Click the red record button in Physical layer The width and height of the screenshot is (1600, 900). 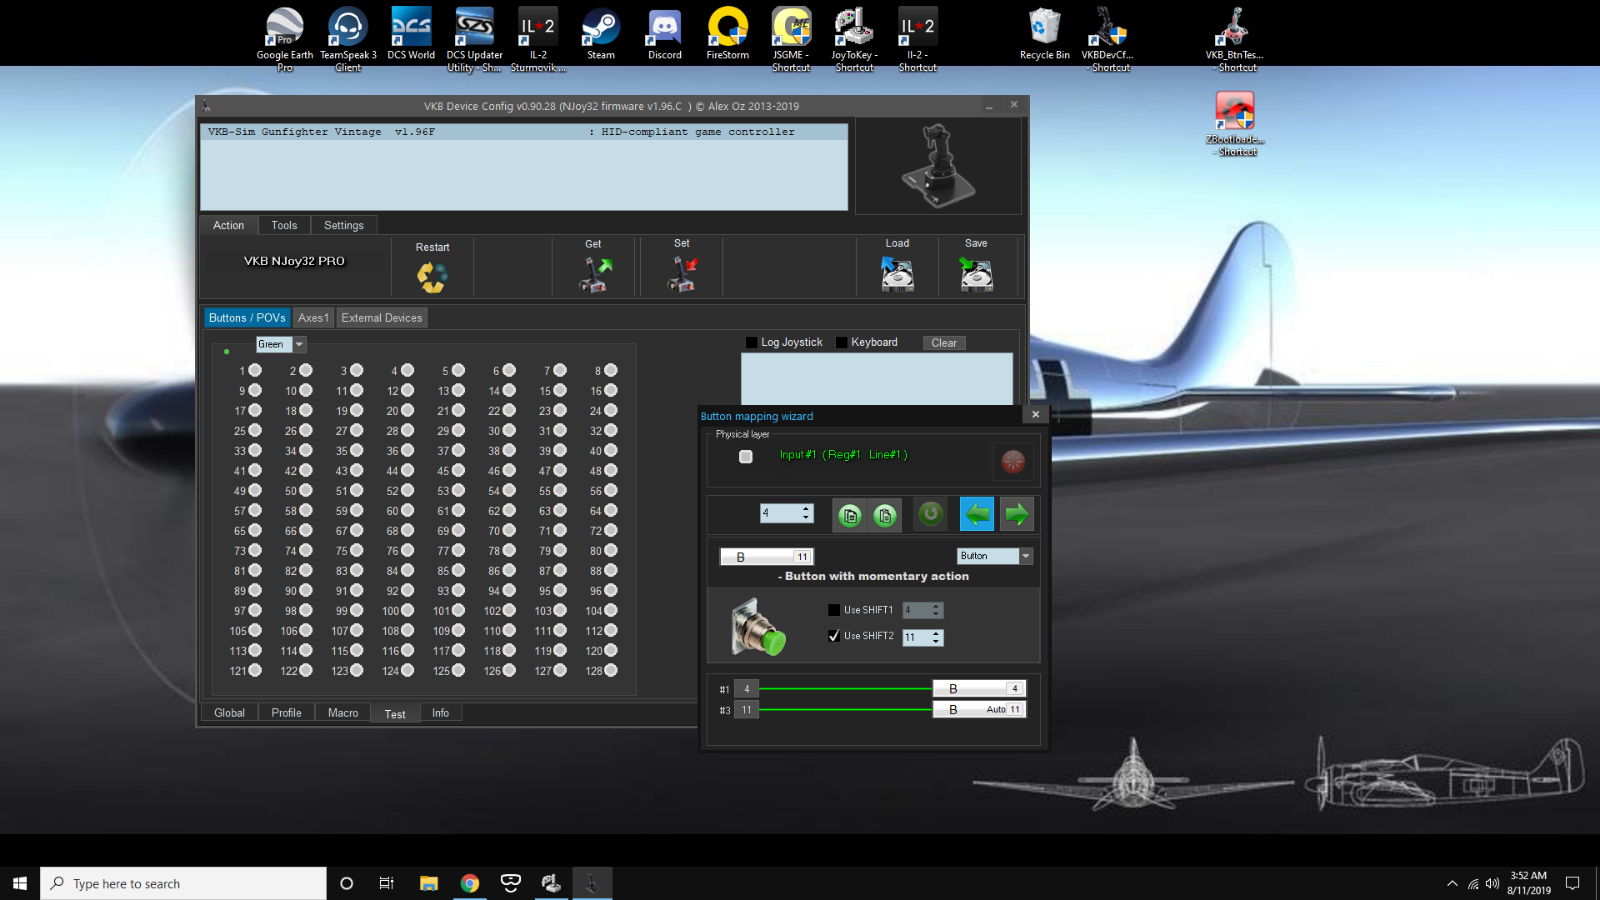pyautogui.click(x=1013, y=461)
